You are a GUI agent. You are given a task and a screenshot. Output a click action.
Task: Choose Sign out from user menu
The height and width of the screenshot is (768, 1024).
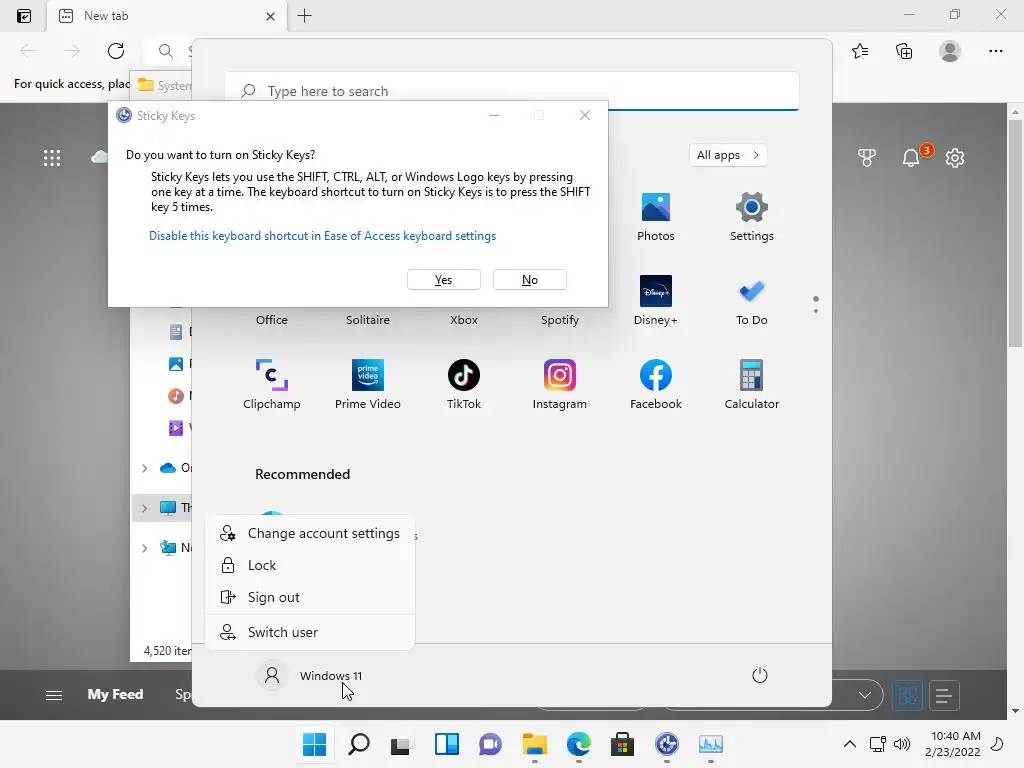[x=310, y=597]
